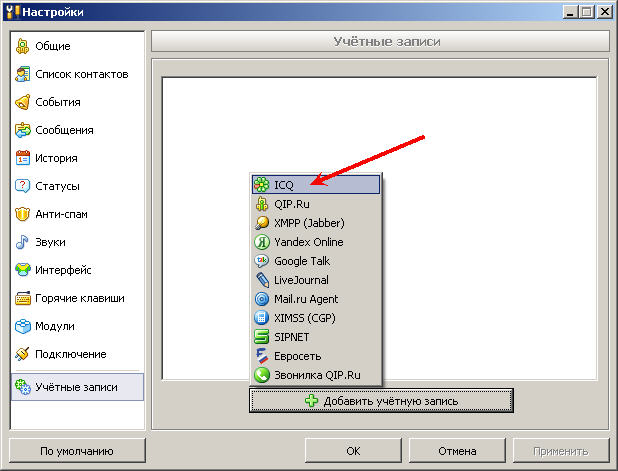The image size is (618, 471).
Task: Select XMPP (Jabber) menu entry
Action: [x=316, y=223]
